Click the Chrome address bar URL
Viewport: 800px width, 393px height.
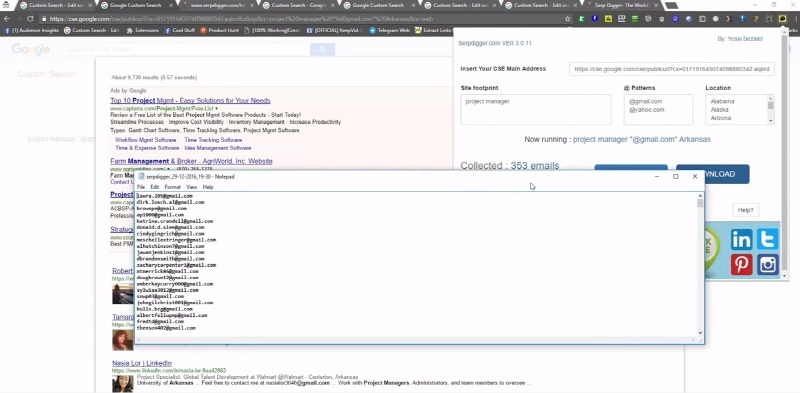click(241, 19)
